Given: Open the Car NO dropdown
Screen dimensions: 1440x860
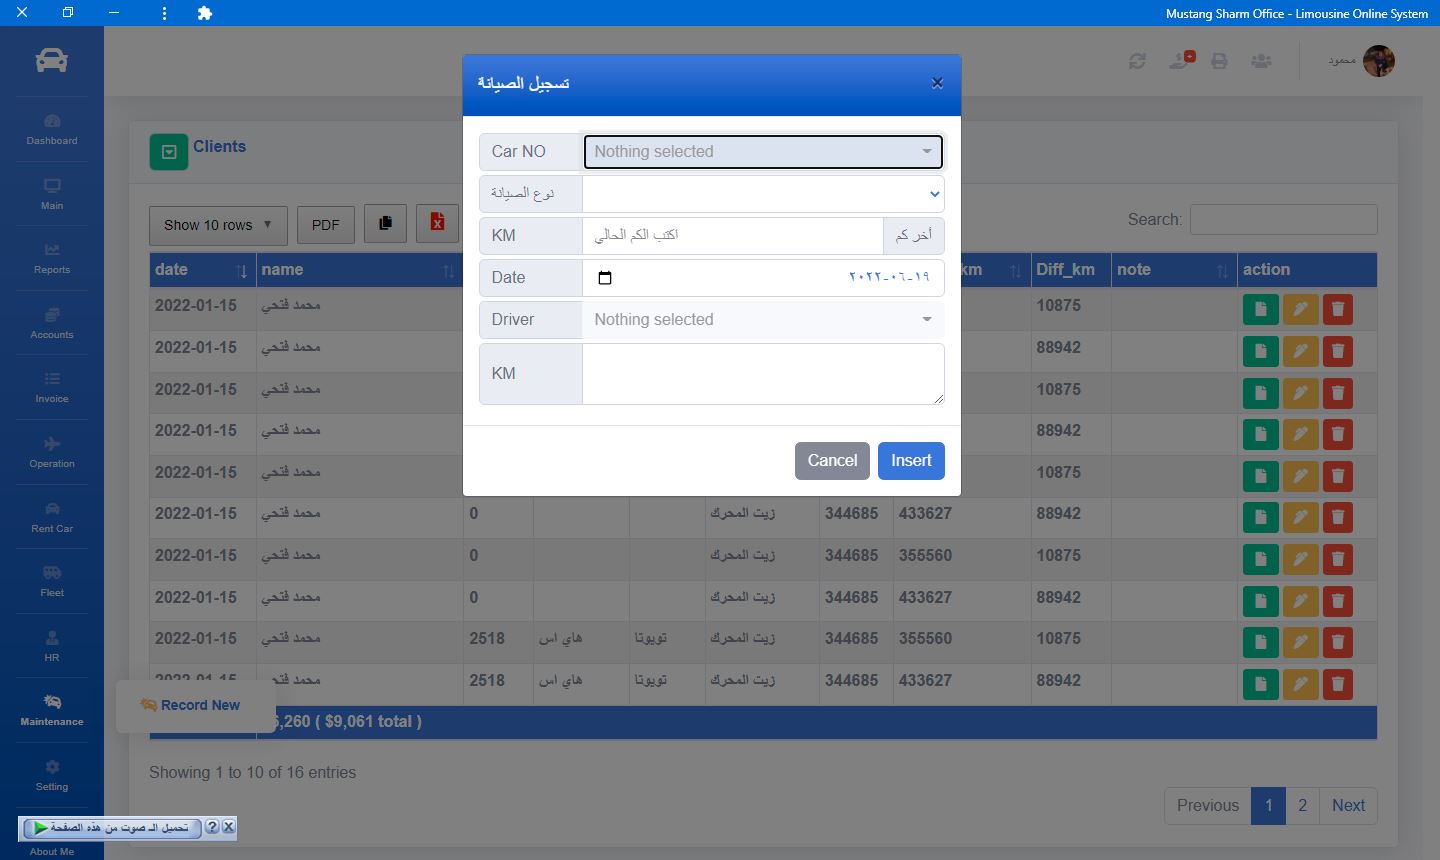Looking at the screenshot, I should [762, 152].
